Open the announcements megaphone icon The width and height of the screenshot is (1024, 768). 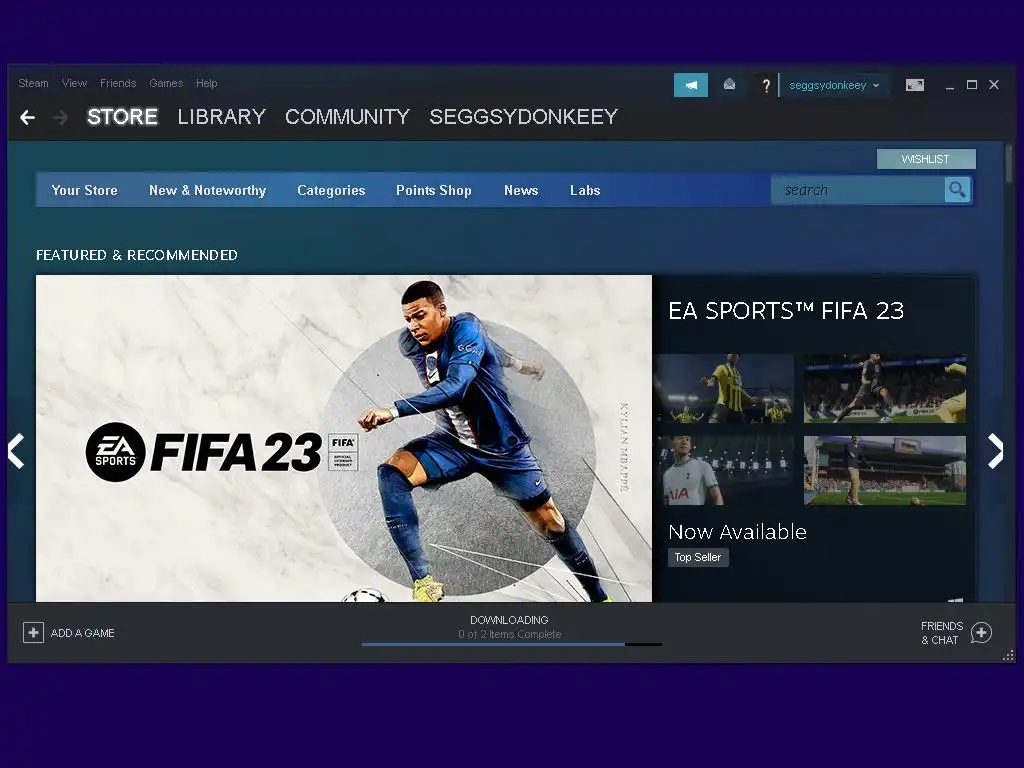tap(691, 85)
